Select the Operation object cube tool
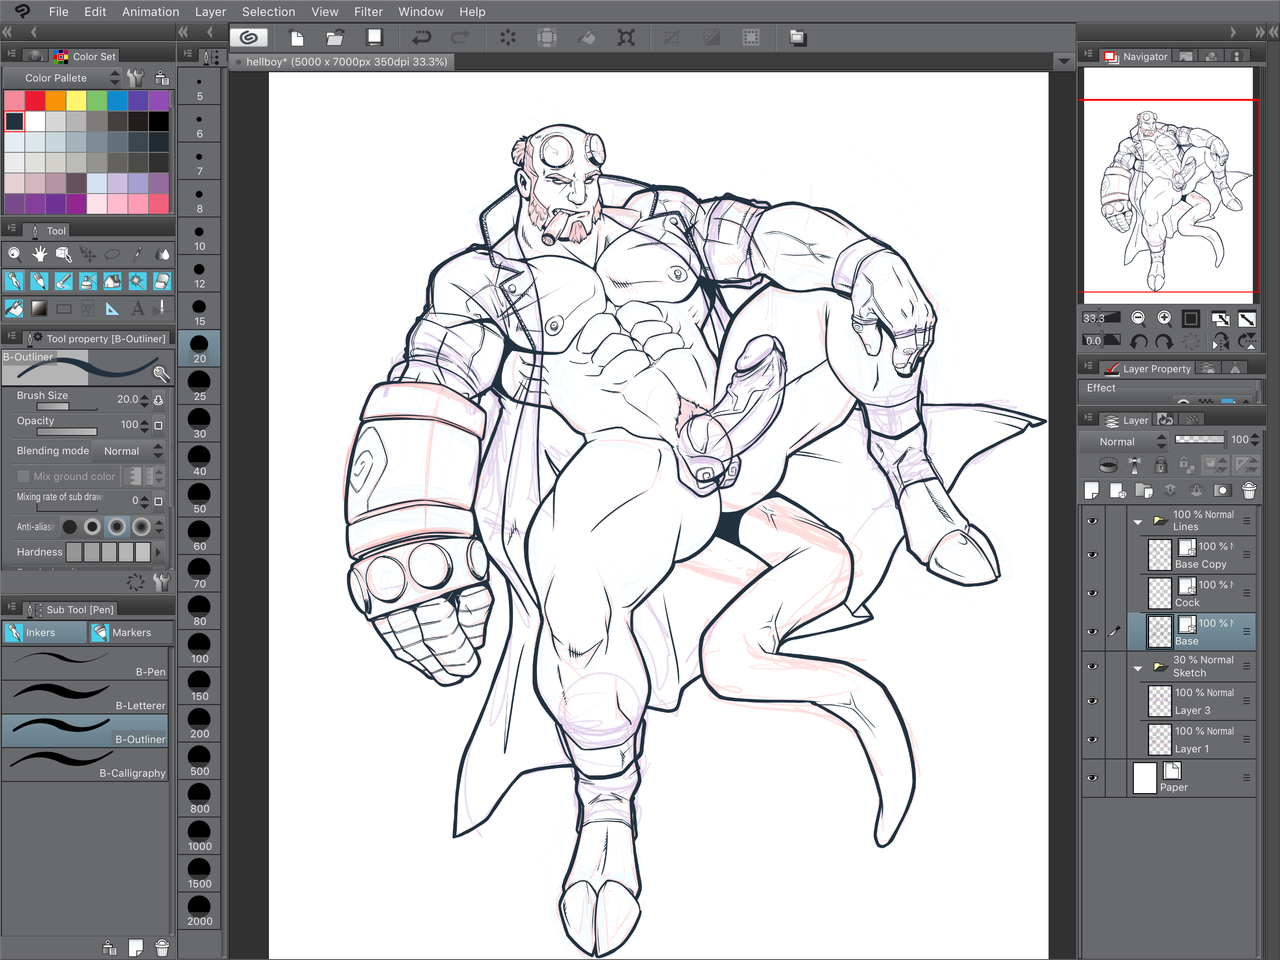This screenshot has width=1280, height=960. tap(63, 254)
